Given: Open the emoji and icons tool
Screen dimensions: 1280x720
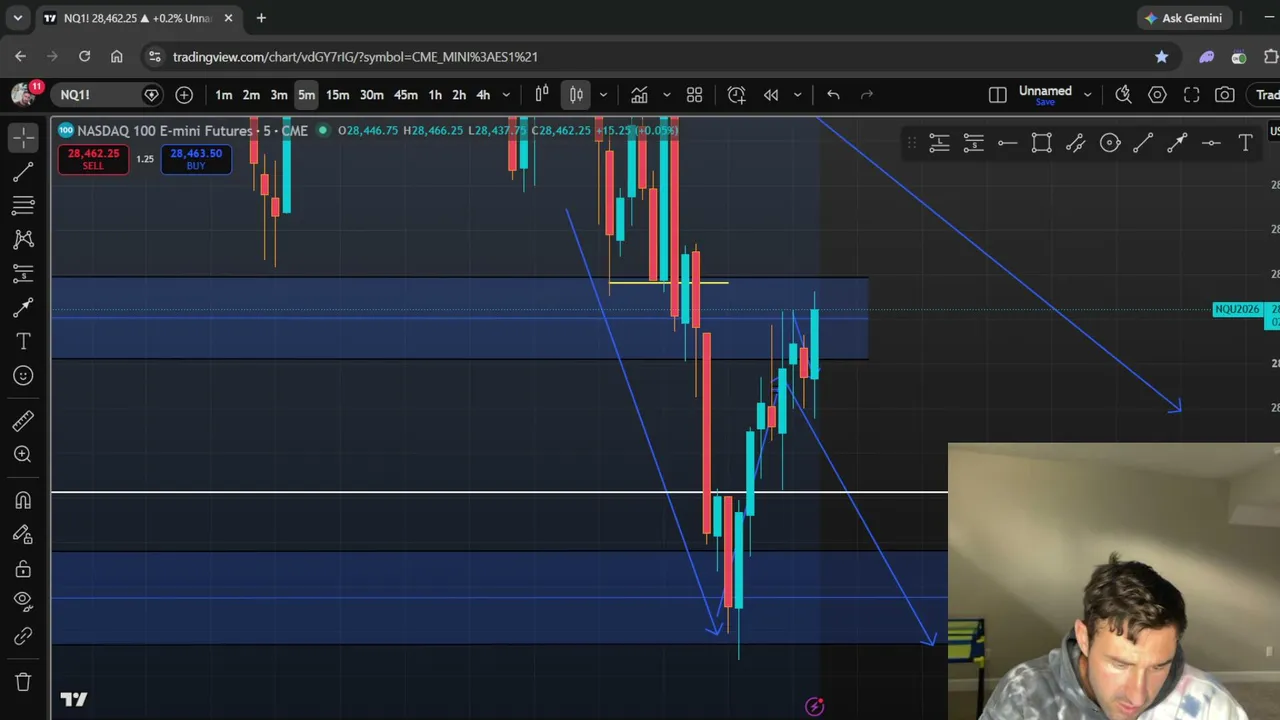Looking at the screenshot, I should tap(23, 376).
